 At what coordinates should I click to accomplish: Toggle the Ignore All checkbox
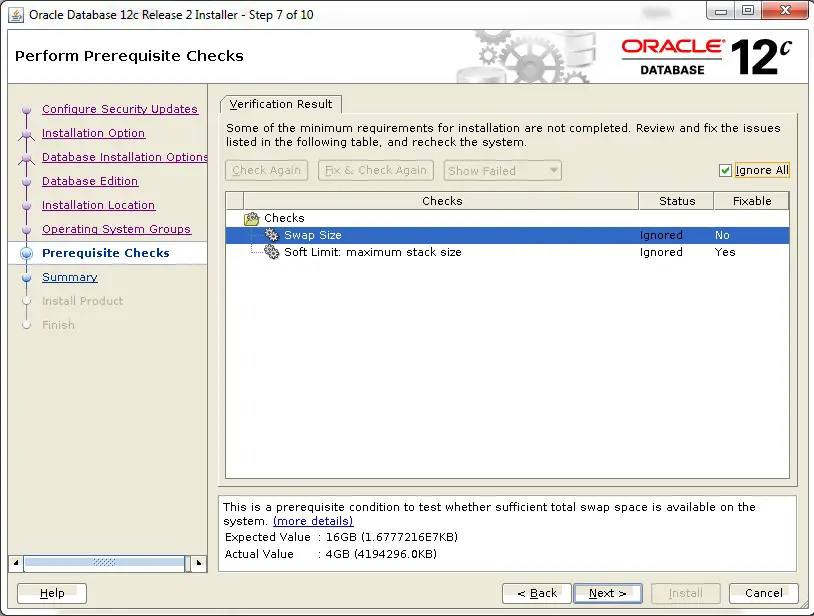pyautogui.click(x=725, y=170)
